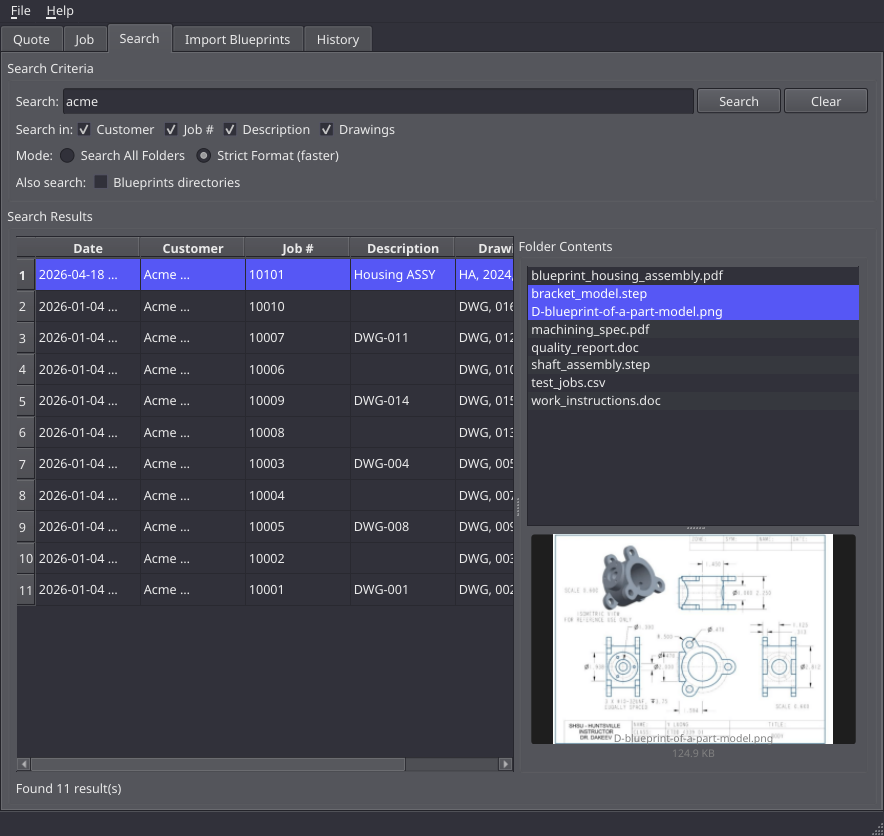
Task: Select machining_spec.pdf in Folder Contents
Action: click(x=693, y=329)
